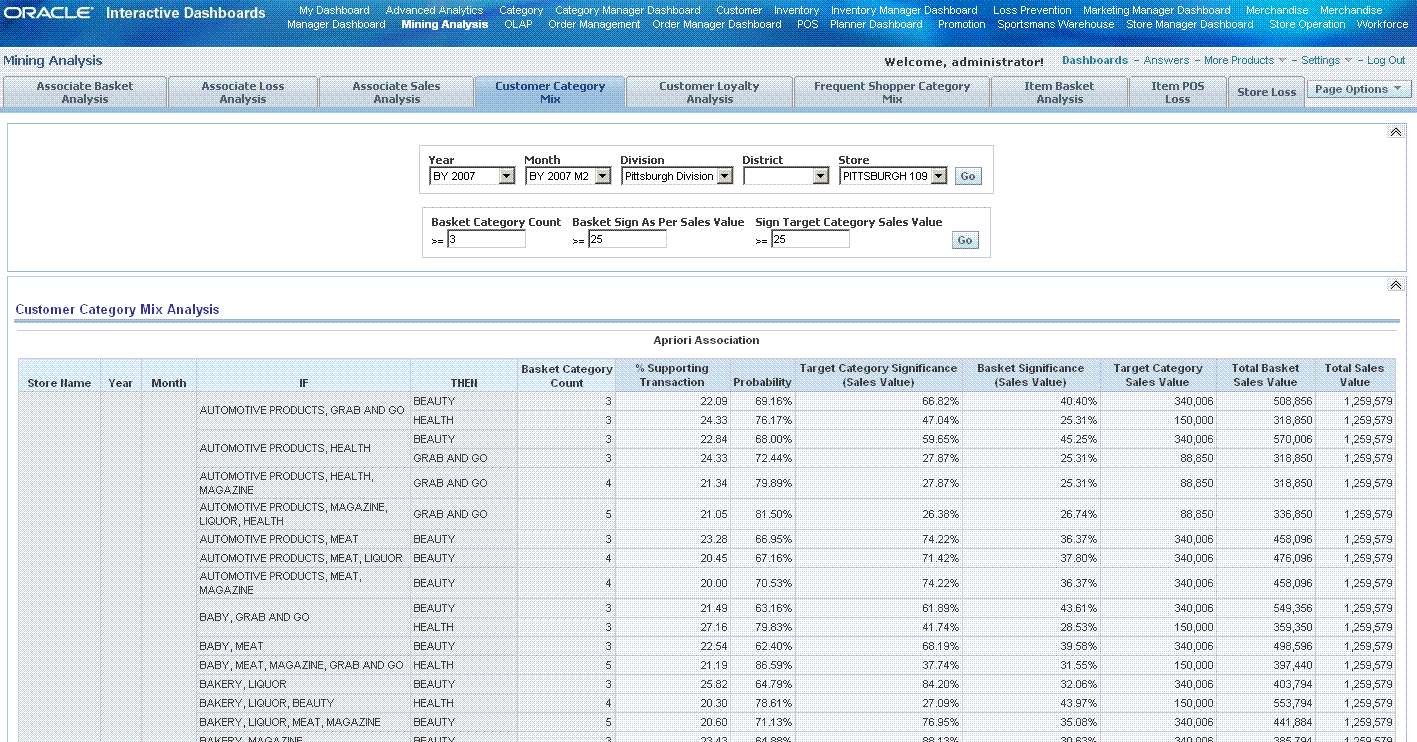Go to My Dashboard

click(334, 10)
